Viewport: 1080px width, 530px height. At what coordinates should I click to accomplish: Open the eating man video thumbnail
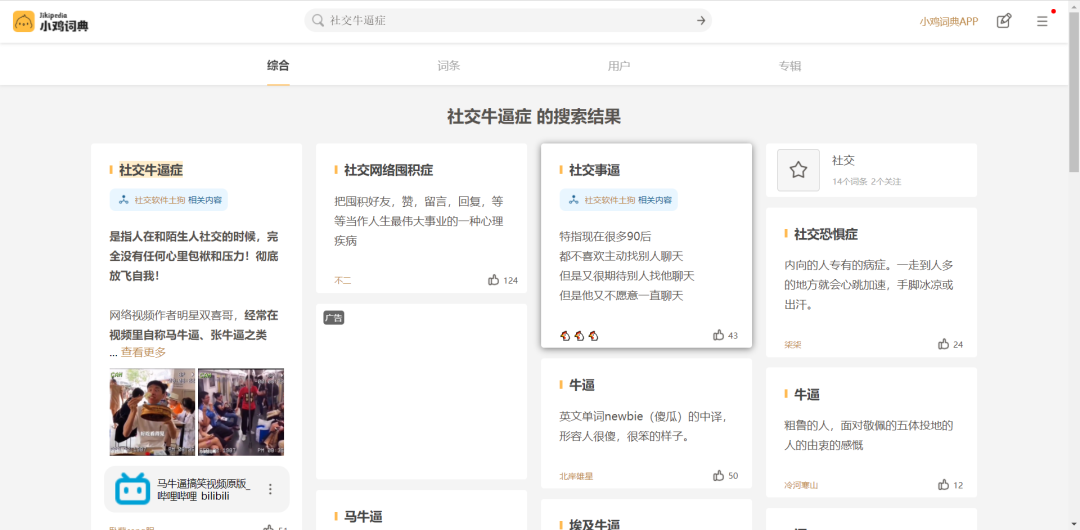coord(152,412)
